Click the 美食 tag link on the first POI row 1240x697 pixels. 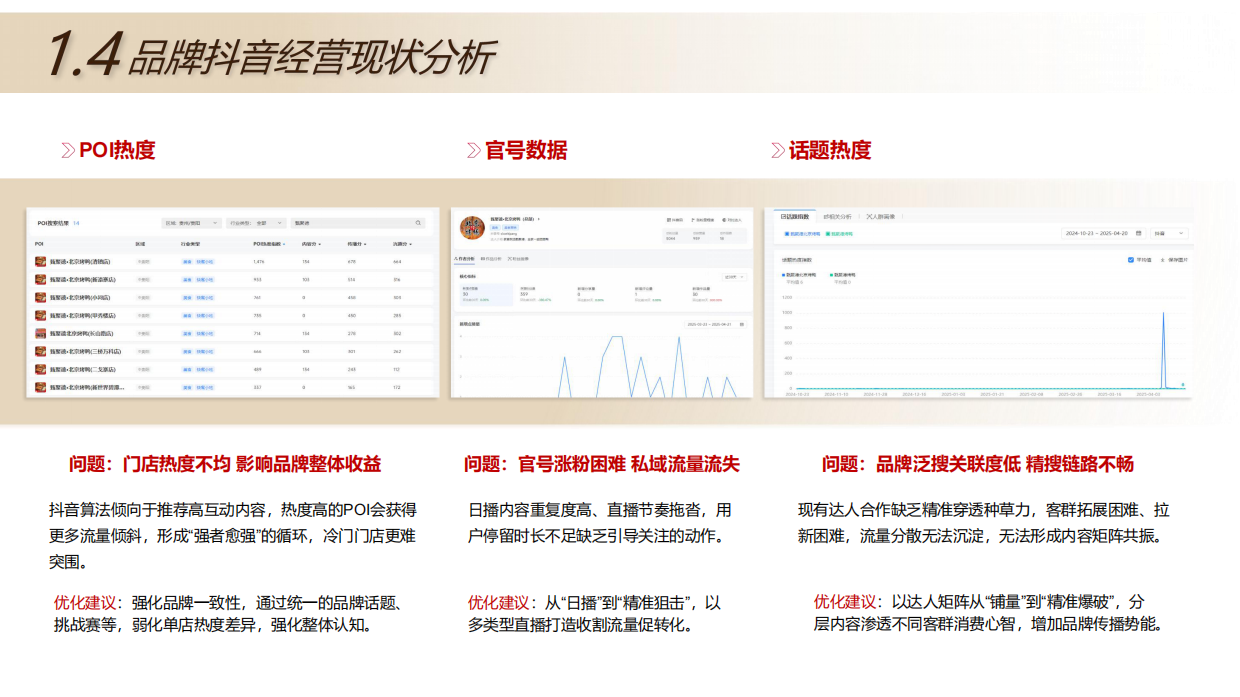[x=185, y=262]
